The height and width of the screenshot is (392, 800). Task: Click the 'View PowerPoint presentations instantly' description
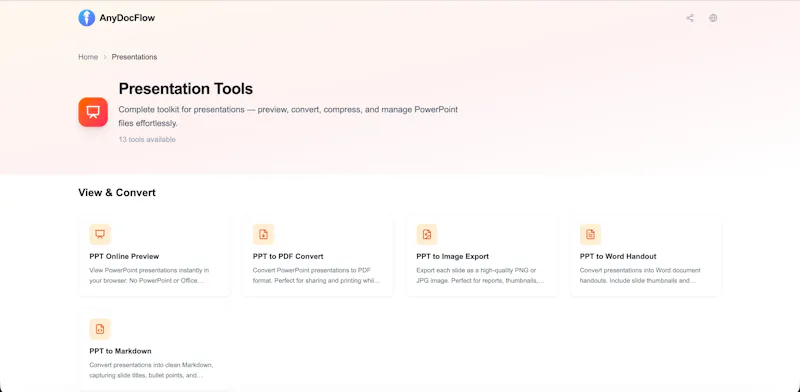pos(149,275)
